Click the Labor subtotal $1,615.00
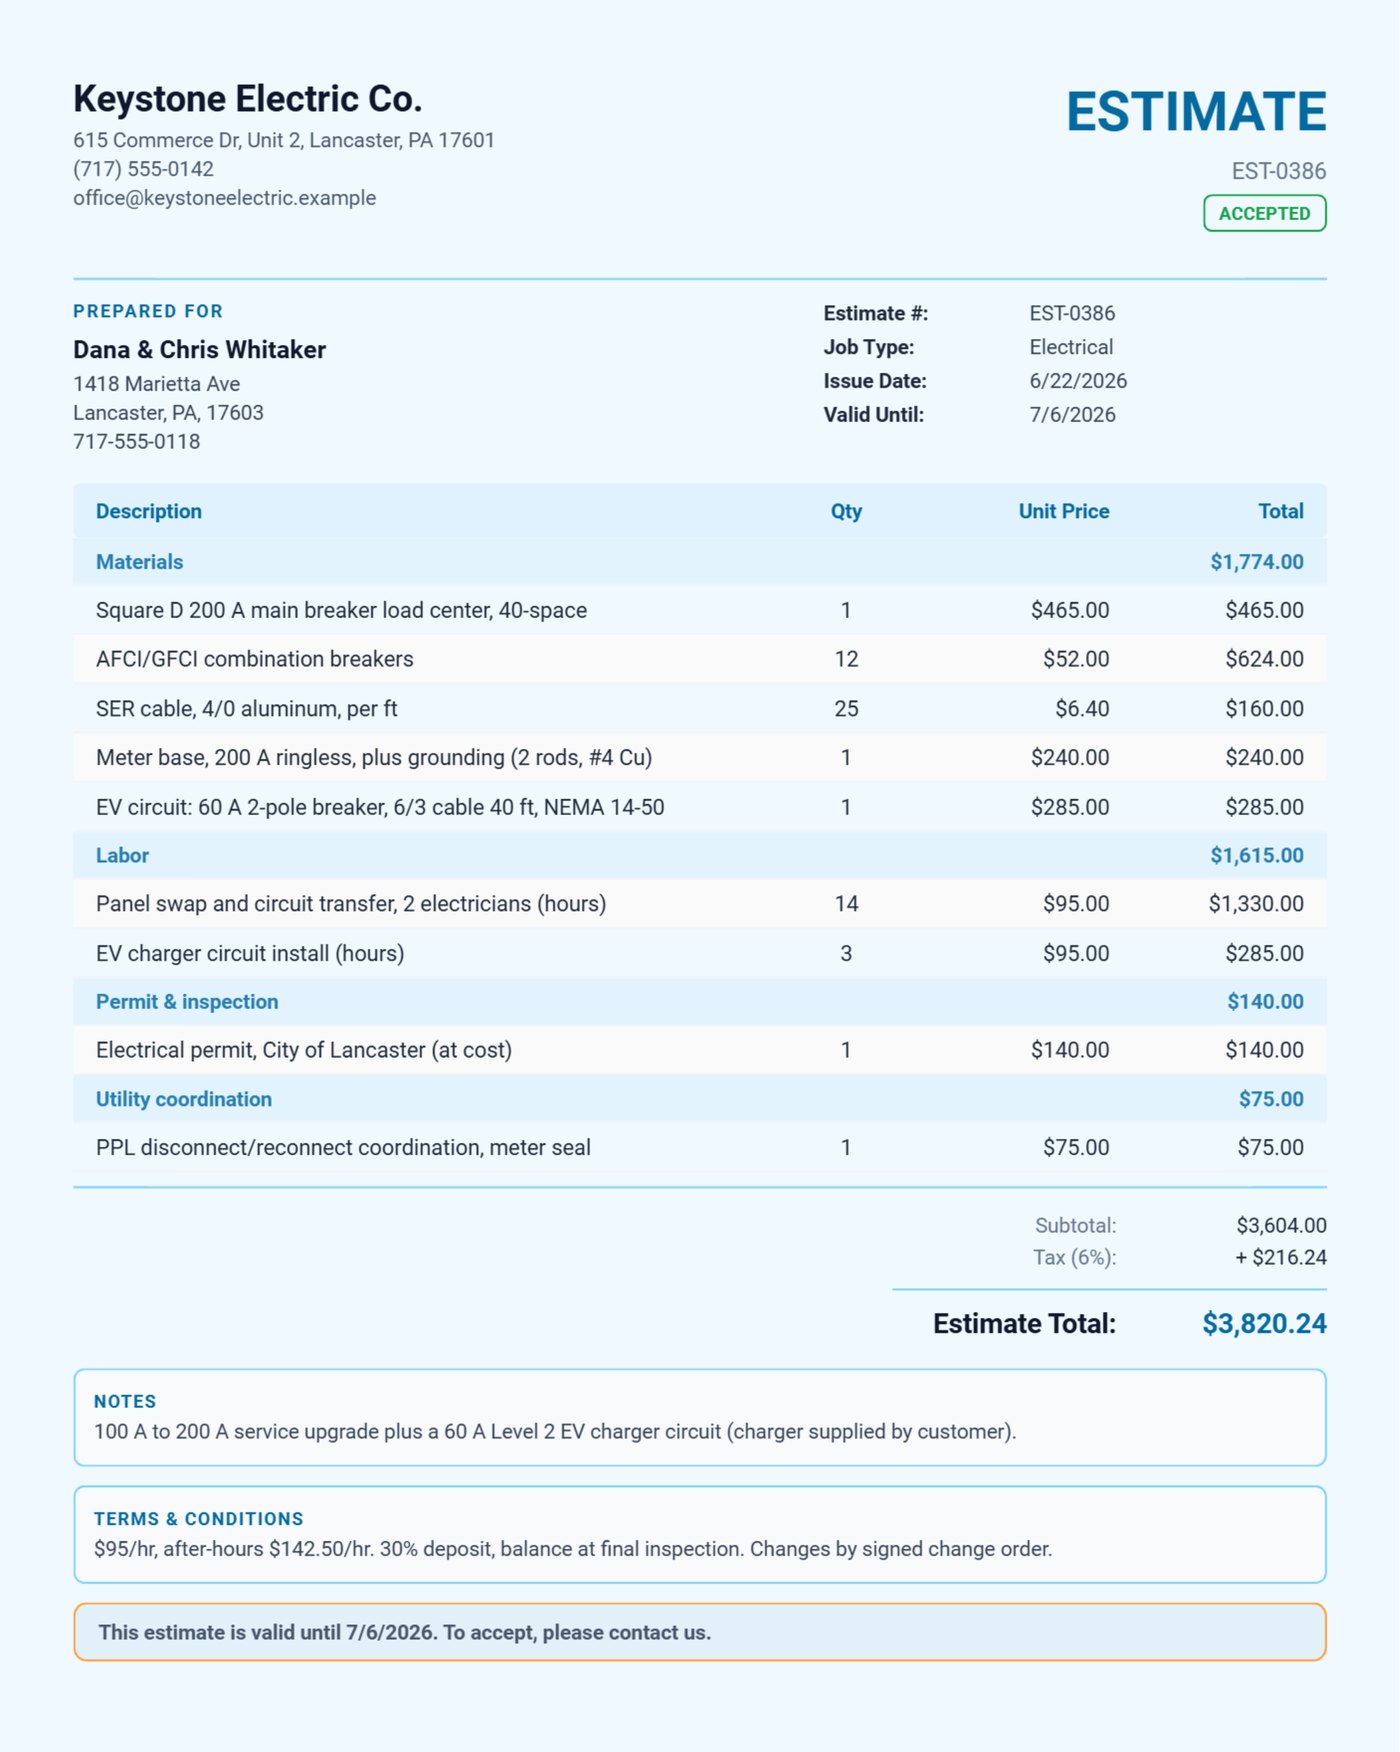This screenshot has width=1400, height=1752. pos(1257,856)
